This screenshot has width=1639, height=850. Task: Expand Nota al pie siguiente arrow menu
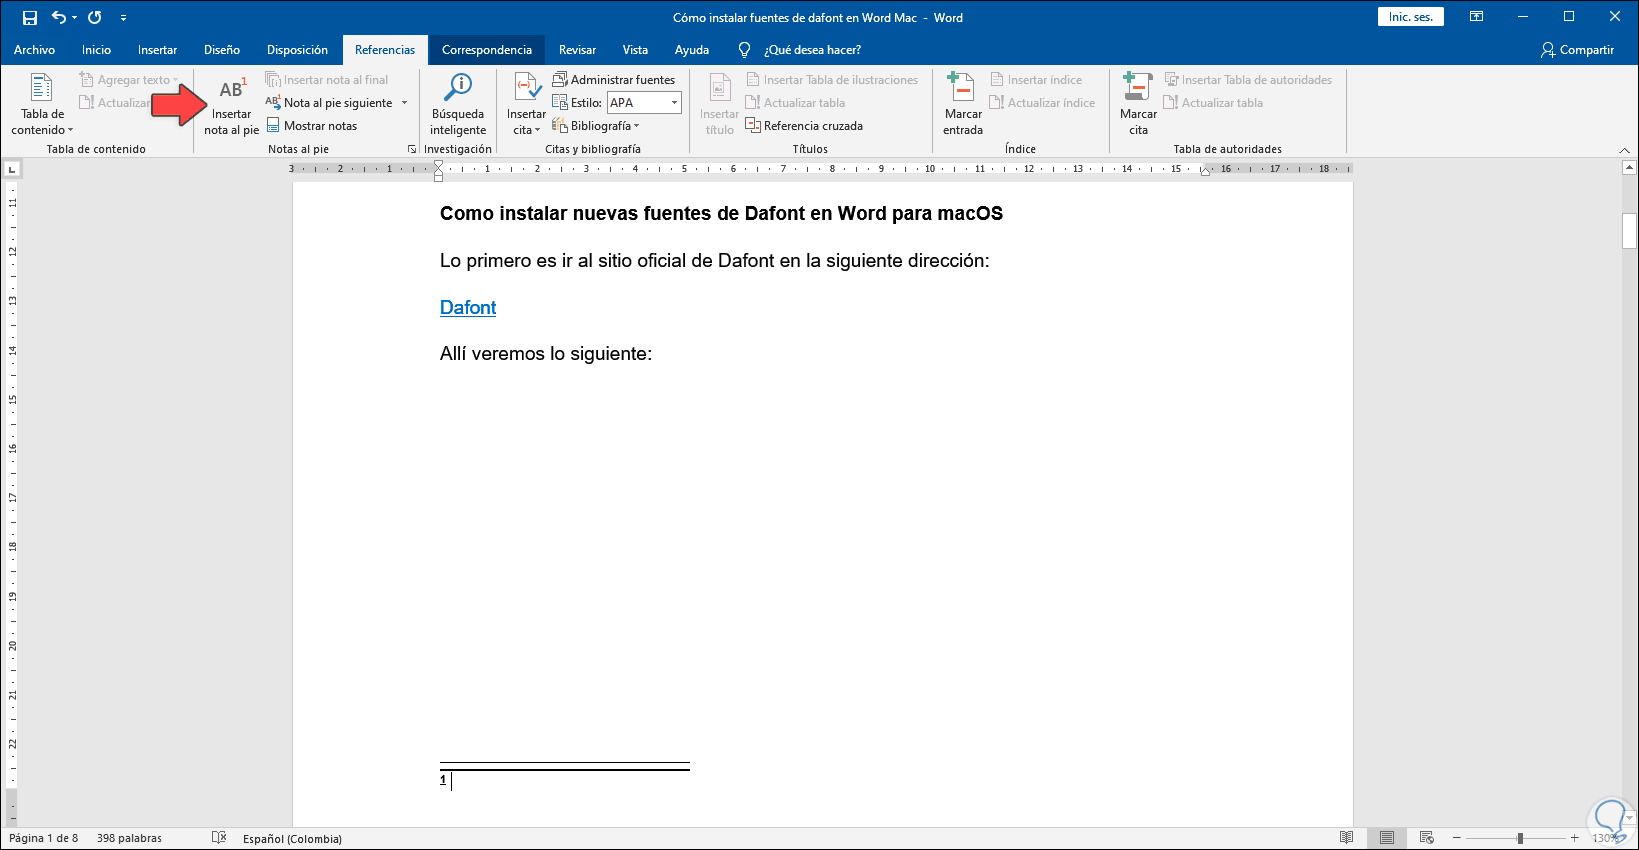click(x=405, y=103)
